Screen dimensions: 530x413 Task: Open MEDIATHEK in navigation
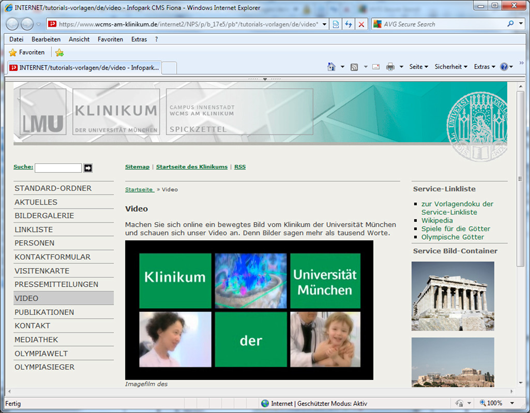coord(64,340)
